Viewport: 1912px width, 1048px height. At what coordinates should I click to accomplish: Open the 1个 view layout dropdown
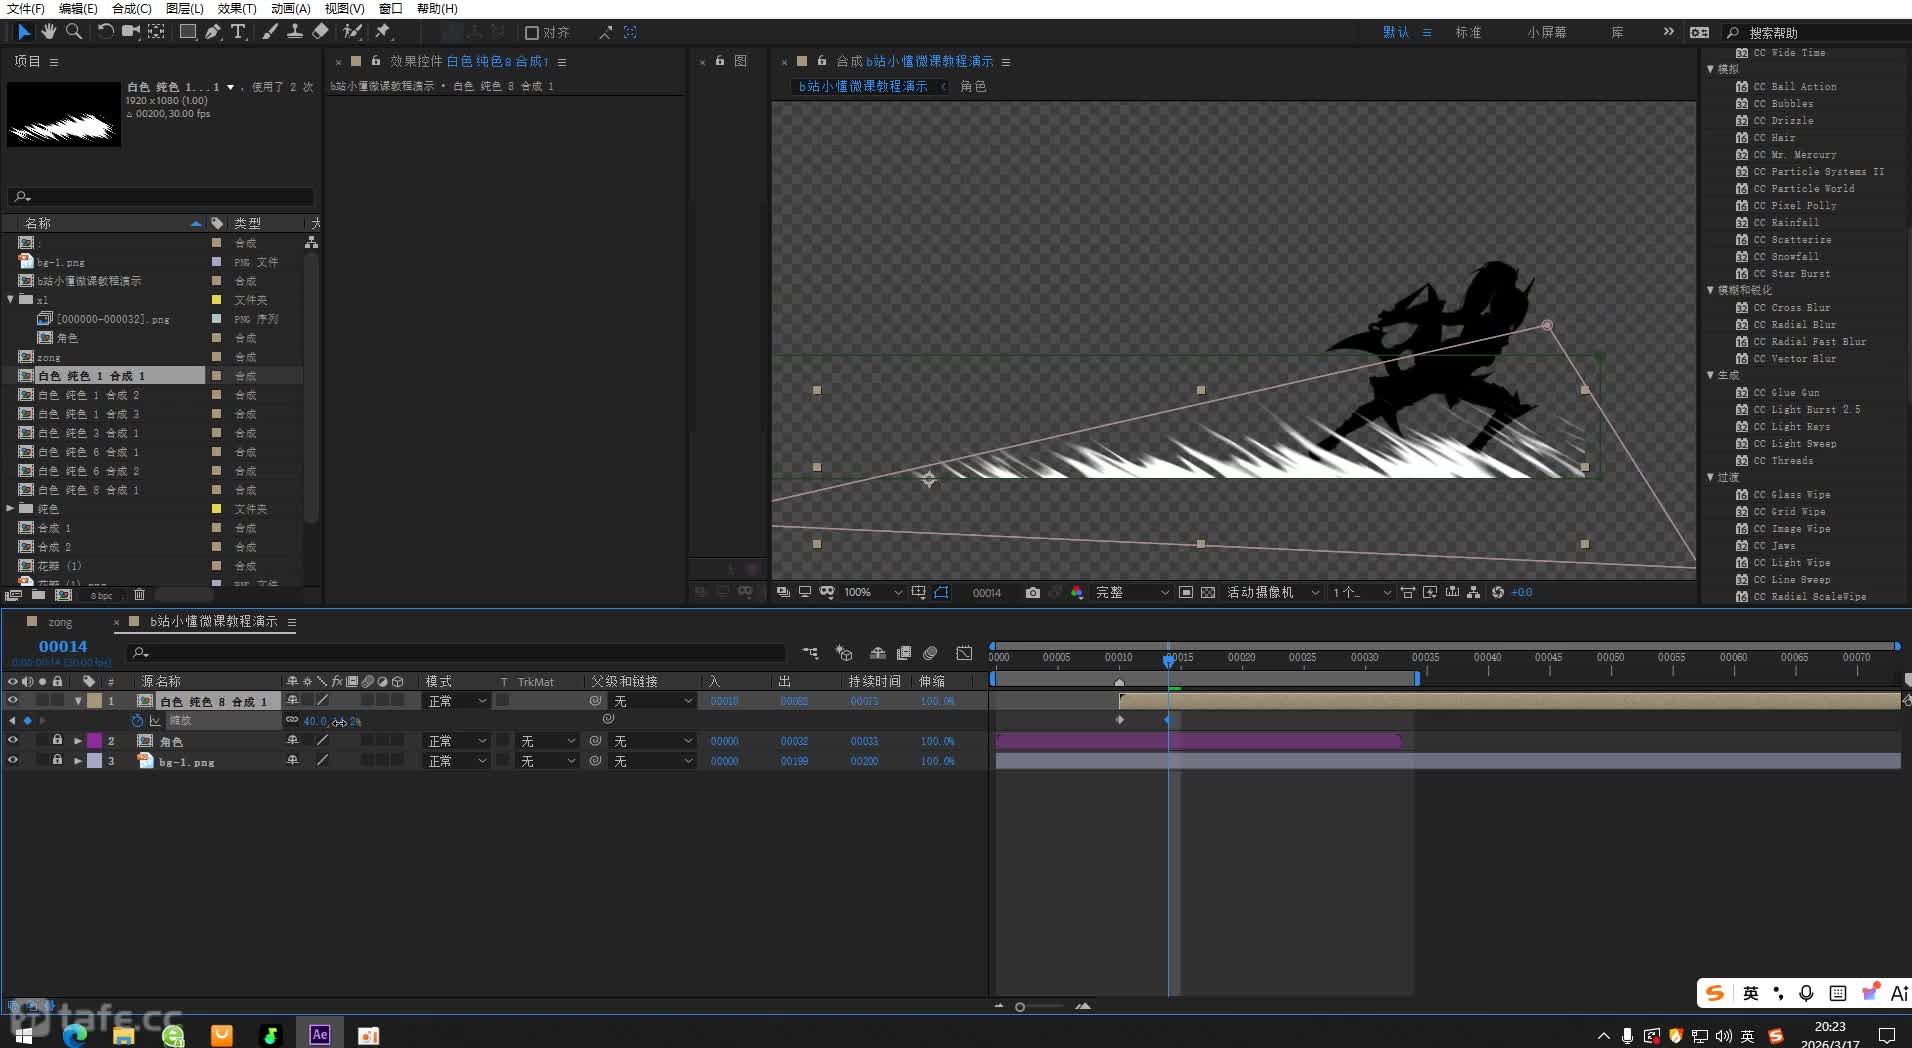click(x=1361, y=593)
